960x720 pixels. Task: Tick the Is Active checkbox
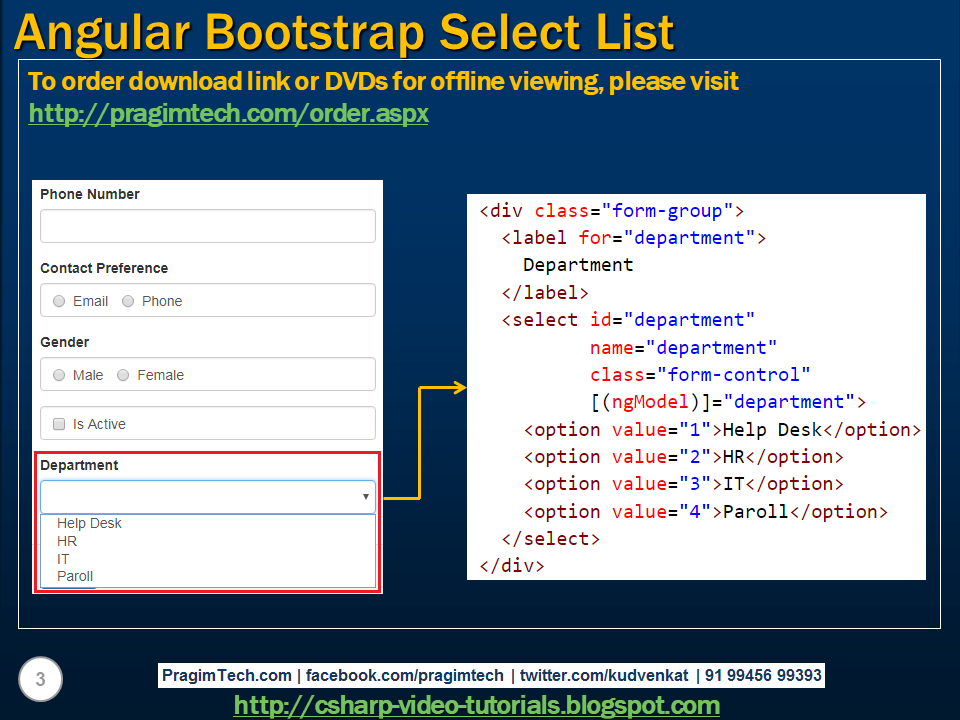59,424
